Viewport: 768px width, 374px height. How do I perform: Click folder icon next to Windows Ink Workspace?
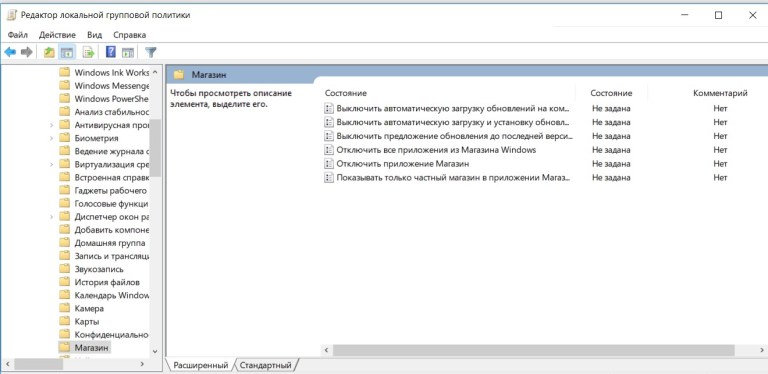click(x=64, y=72)
